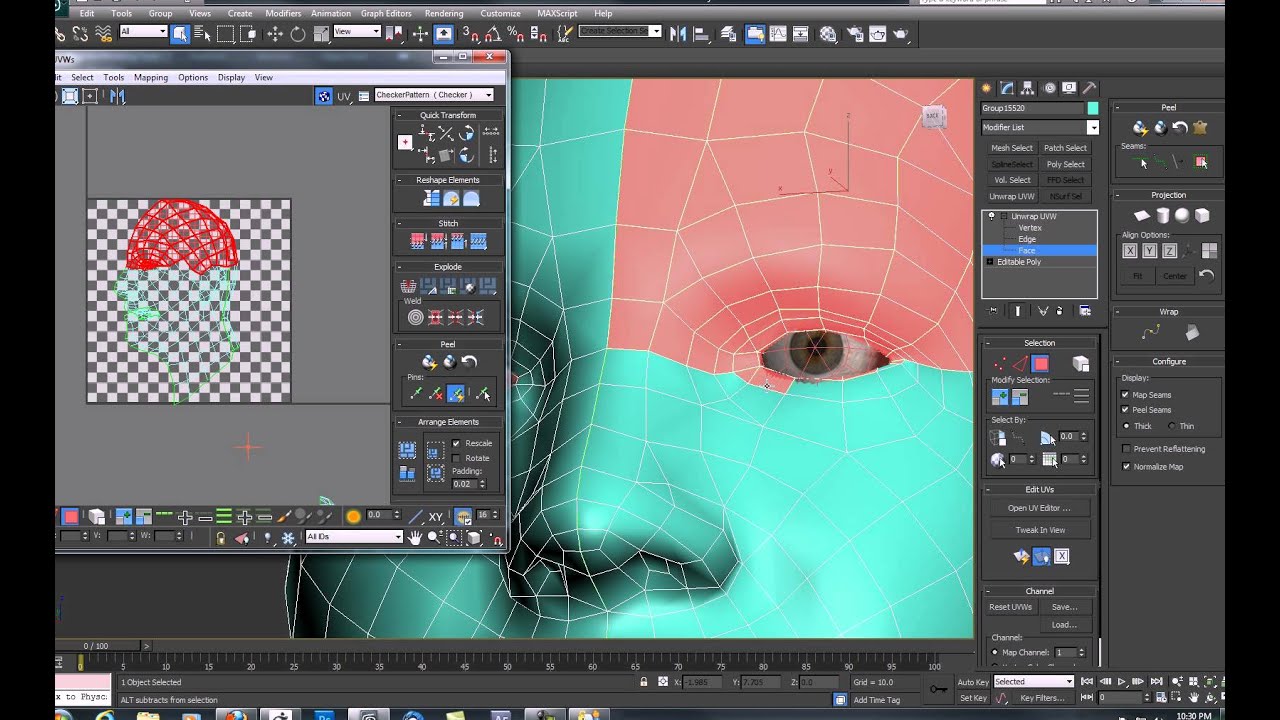
Task: Open the MAXScript menu
Action: point(557,14)
